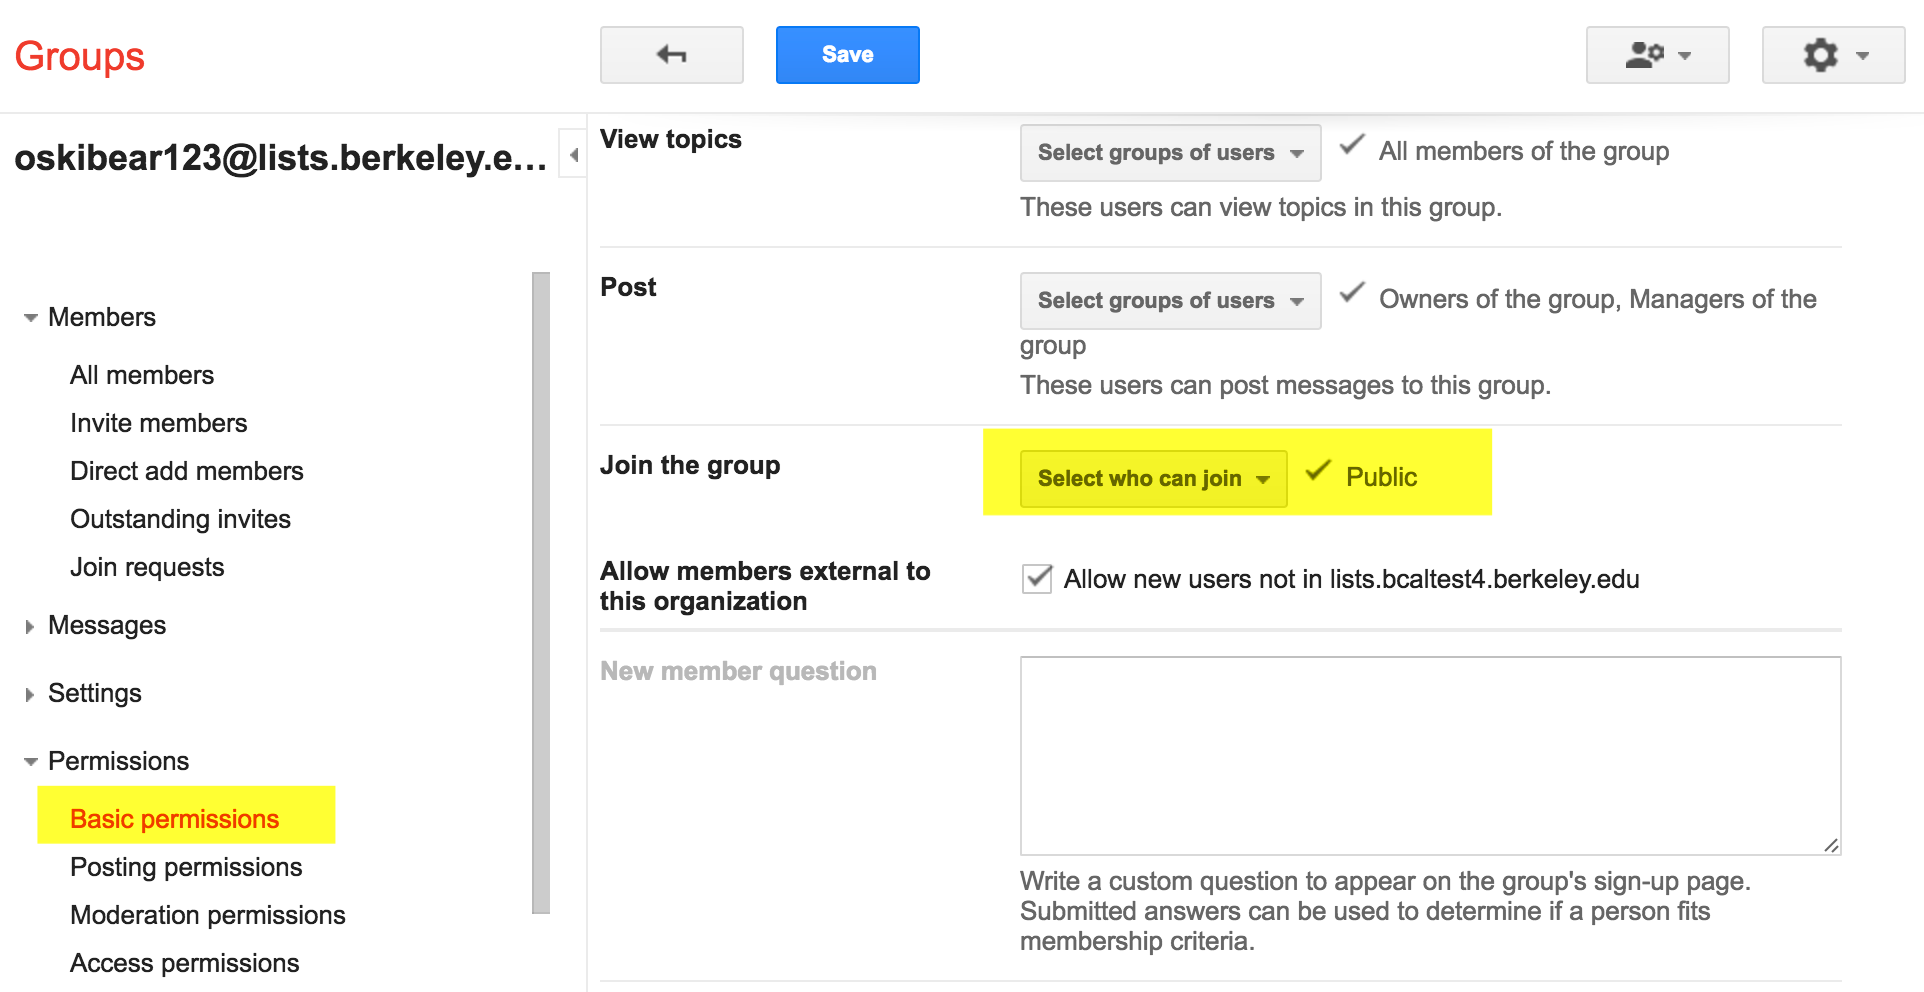Select Posting permissions in the sidebar

[x=186, y=866]
